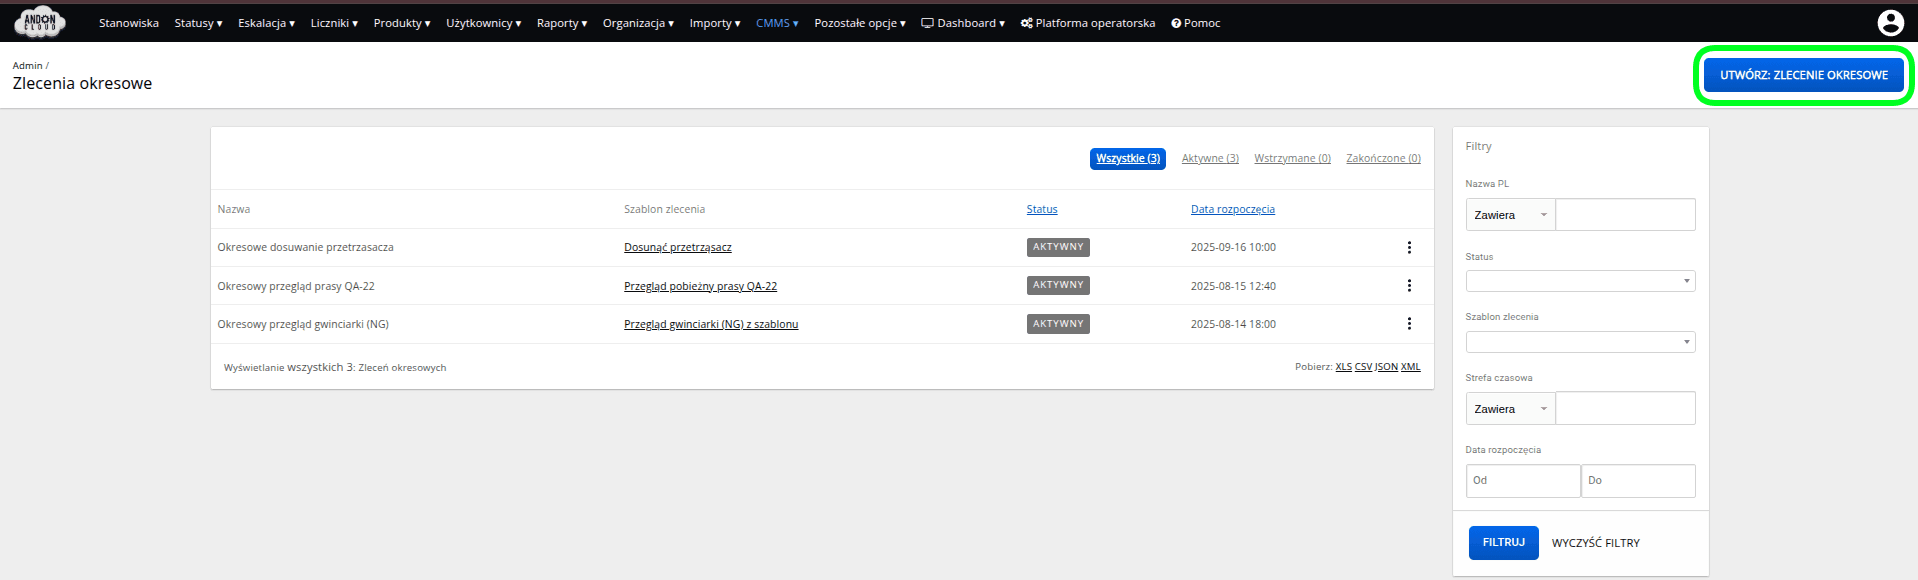Open the CMMS menu
The image size is (1918, 580).
777,23
